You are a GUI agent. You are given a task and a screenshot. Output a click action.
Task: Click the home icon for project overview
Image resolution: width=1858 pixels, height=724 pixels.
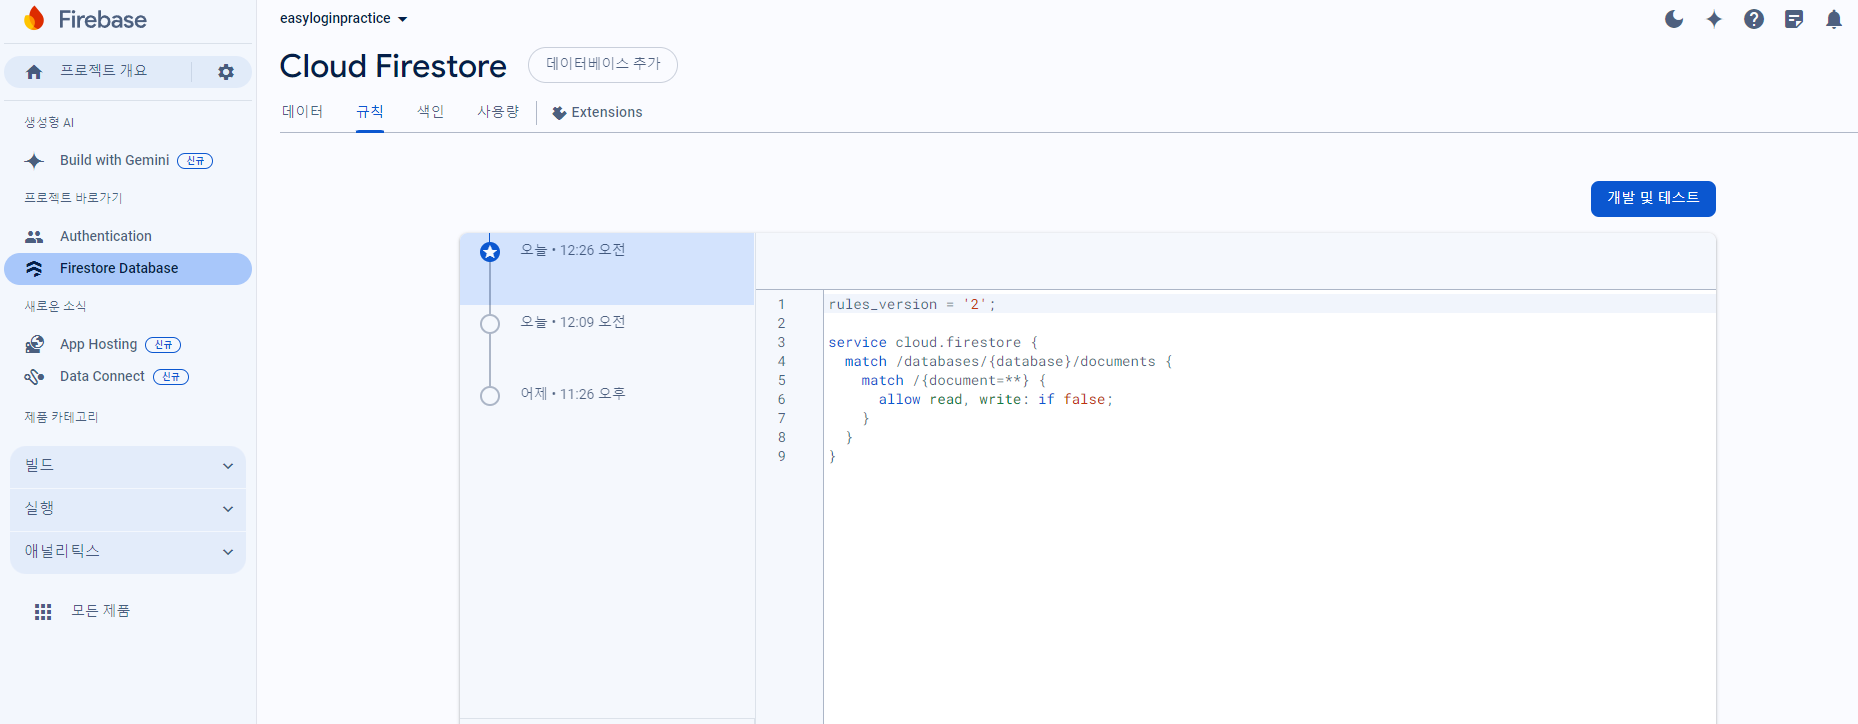pyautogui.click(x=34, y=72)
